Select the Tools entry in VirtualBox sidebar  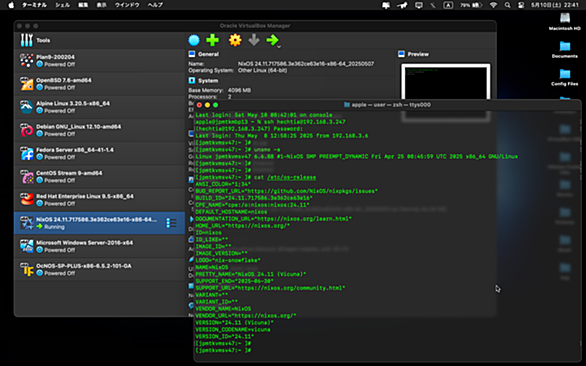click(x=99, y=40)
